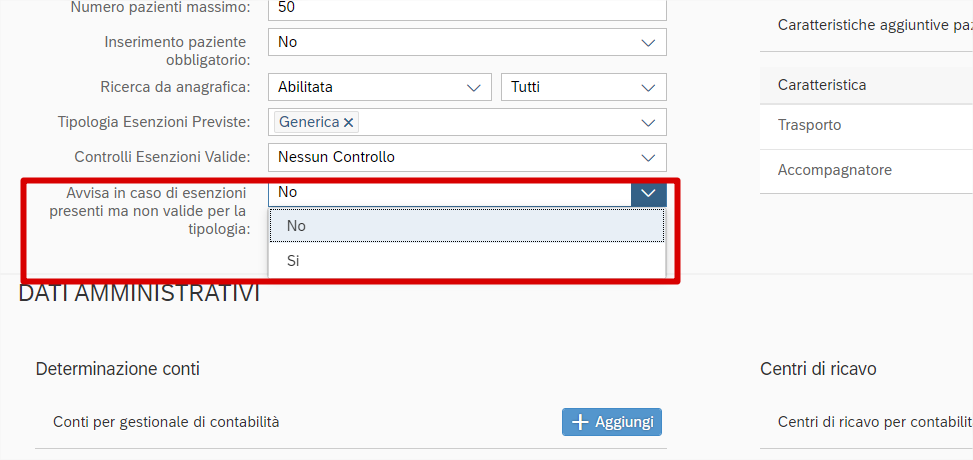Choose Si from the dropdown list
Image resolution: width=973 pixels, height=460 pixels.
coord(466,261)
